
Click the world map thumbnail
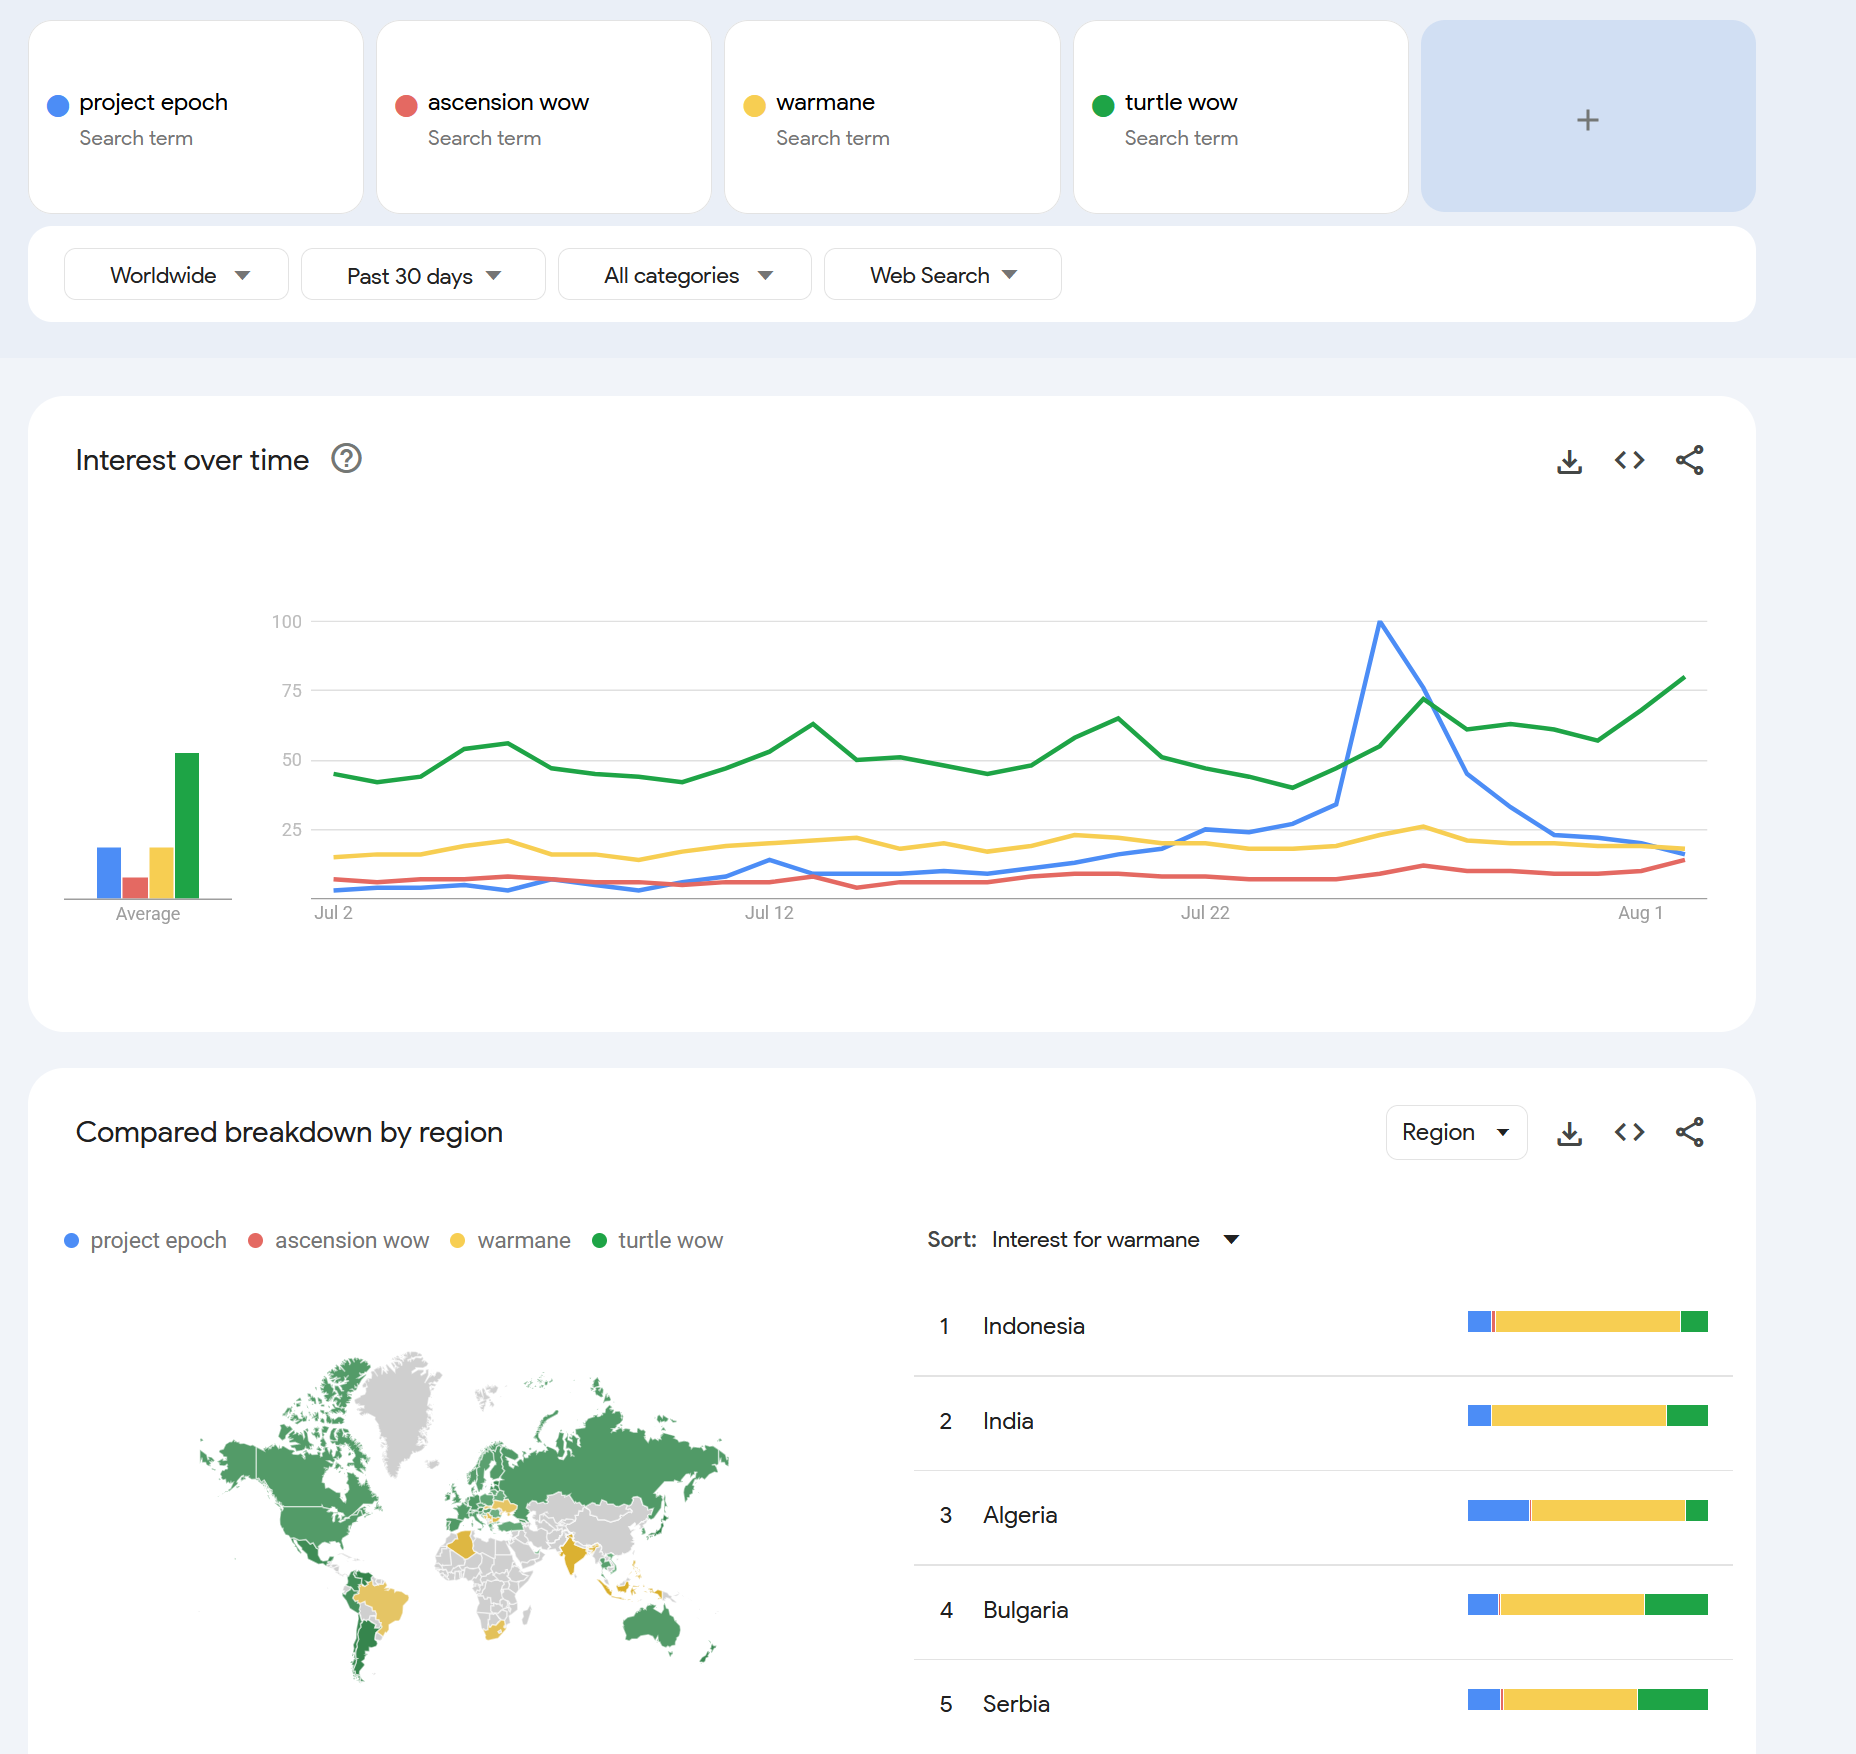point(465,1515)
